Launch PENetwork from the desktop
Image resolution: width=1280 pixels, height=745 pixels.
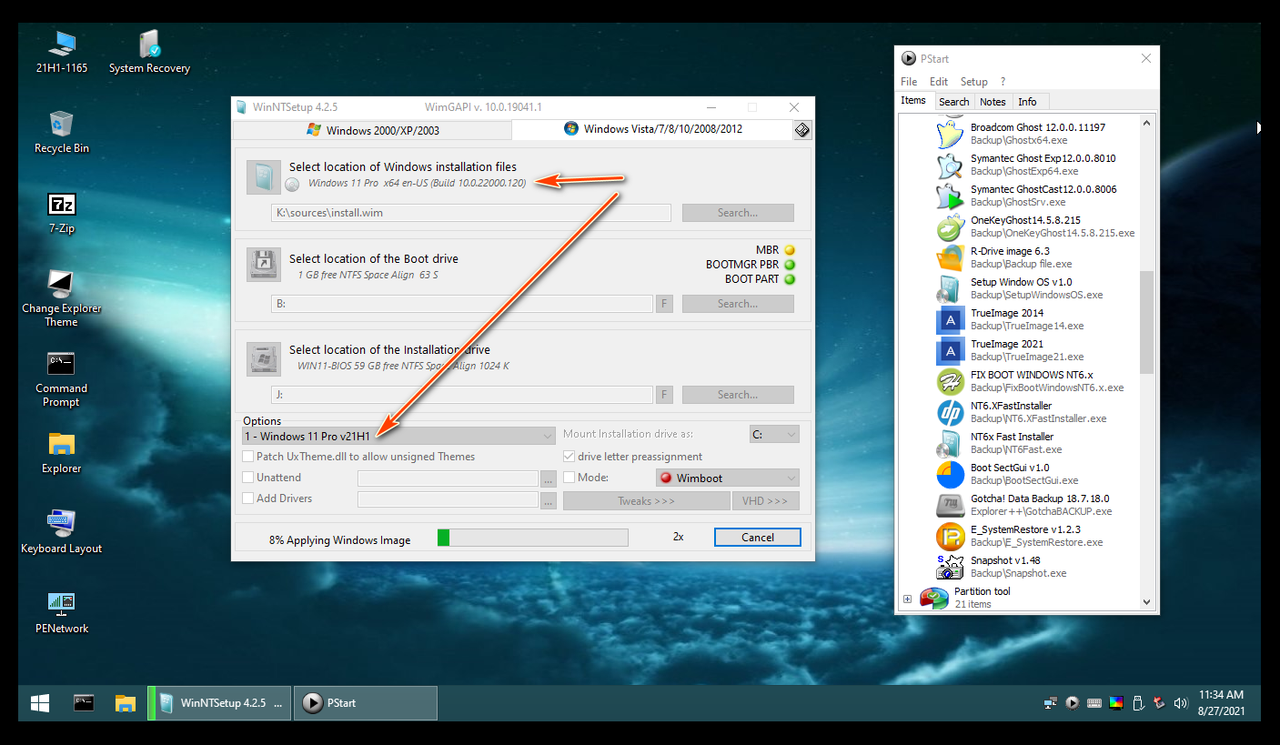[x=62, y=611]
